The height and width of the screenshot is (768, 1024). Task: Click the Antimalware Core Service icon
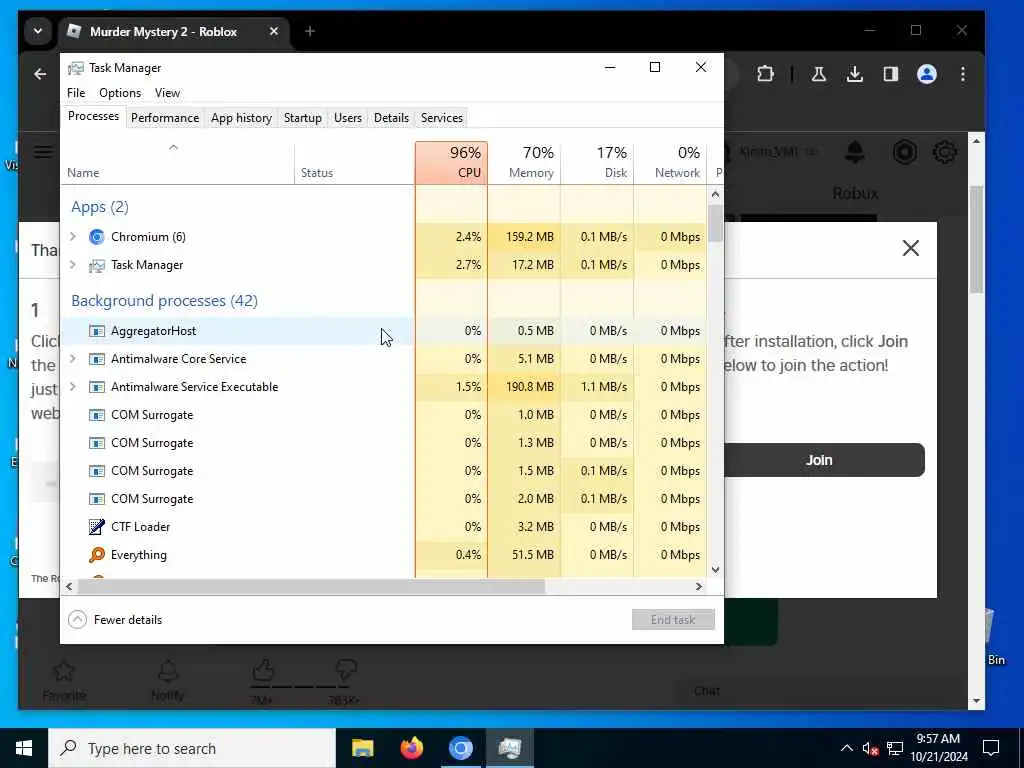coord(97,359)
